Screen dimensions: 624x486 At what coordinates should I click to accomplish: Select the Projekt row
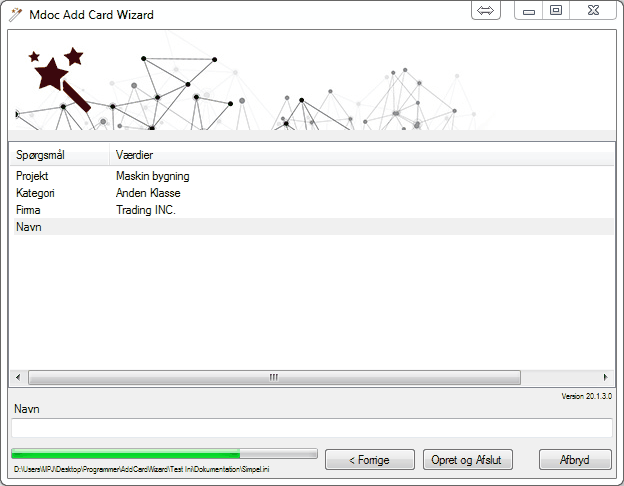click(33, 176)
